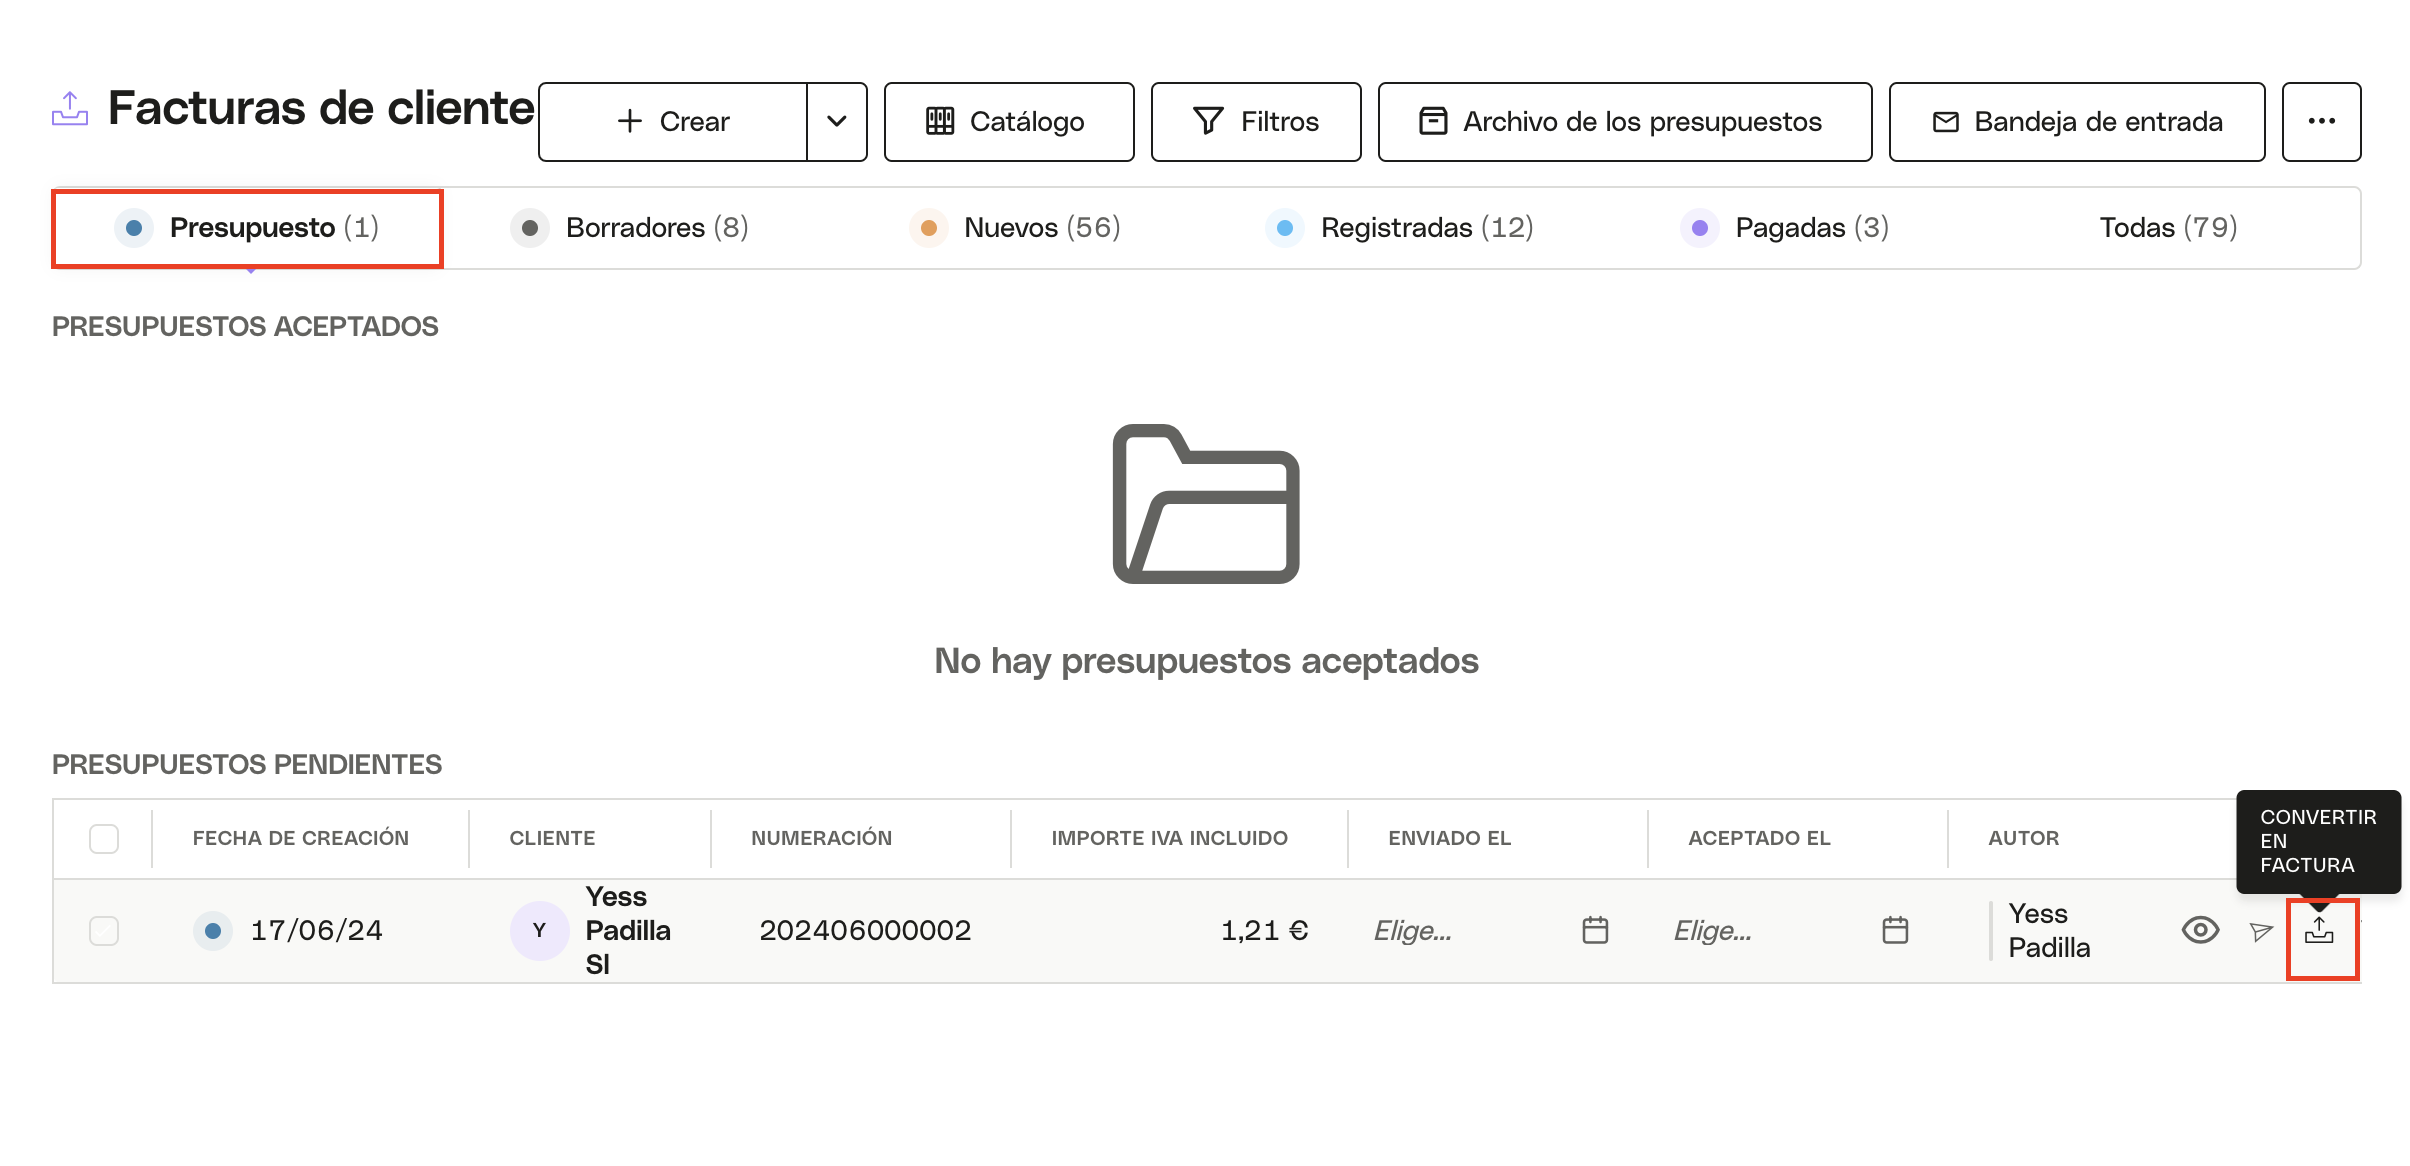Viewport: 2410px width, 1166px height.
Task: Sort by Fecha de creación column header
Action: (301, 839)
